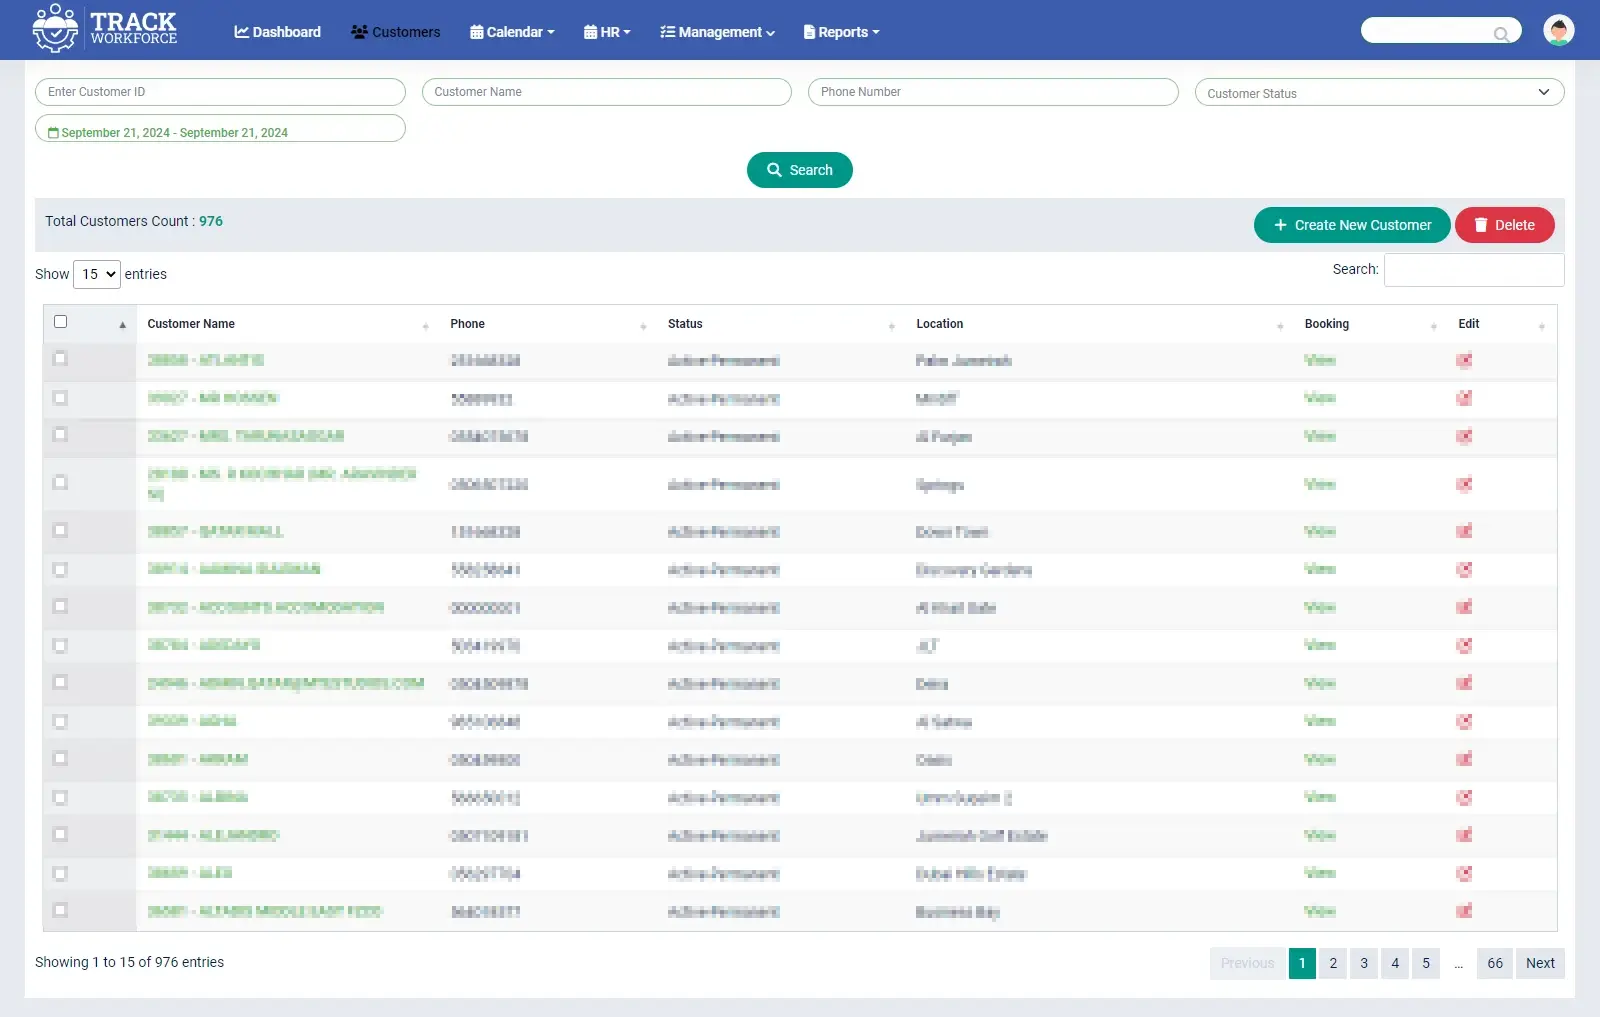Go to page 2
Viewport: 1600px width, 1017px height.
(1333, 963)
